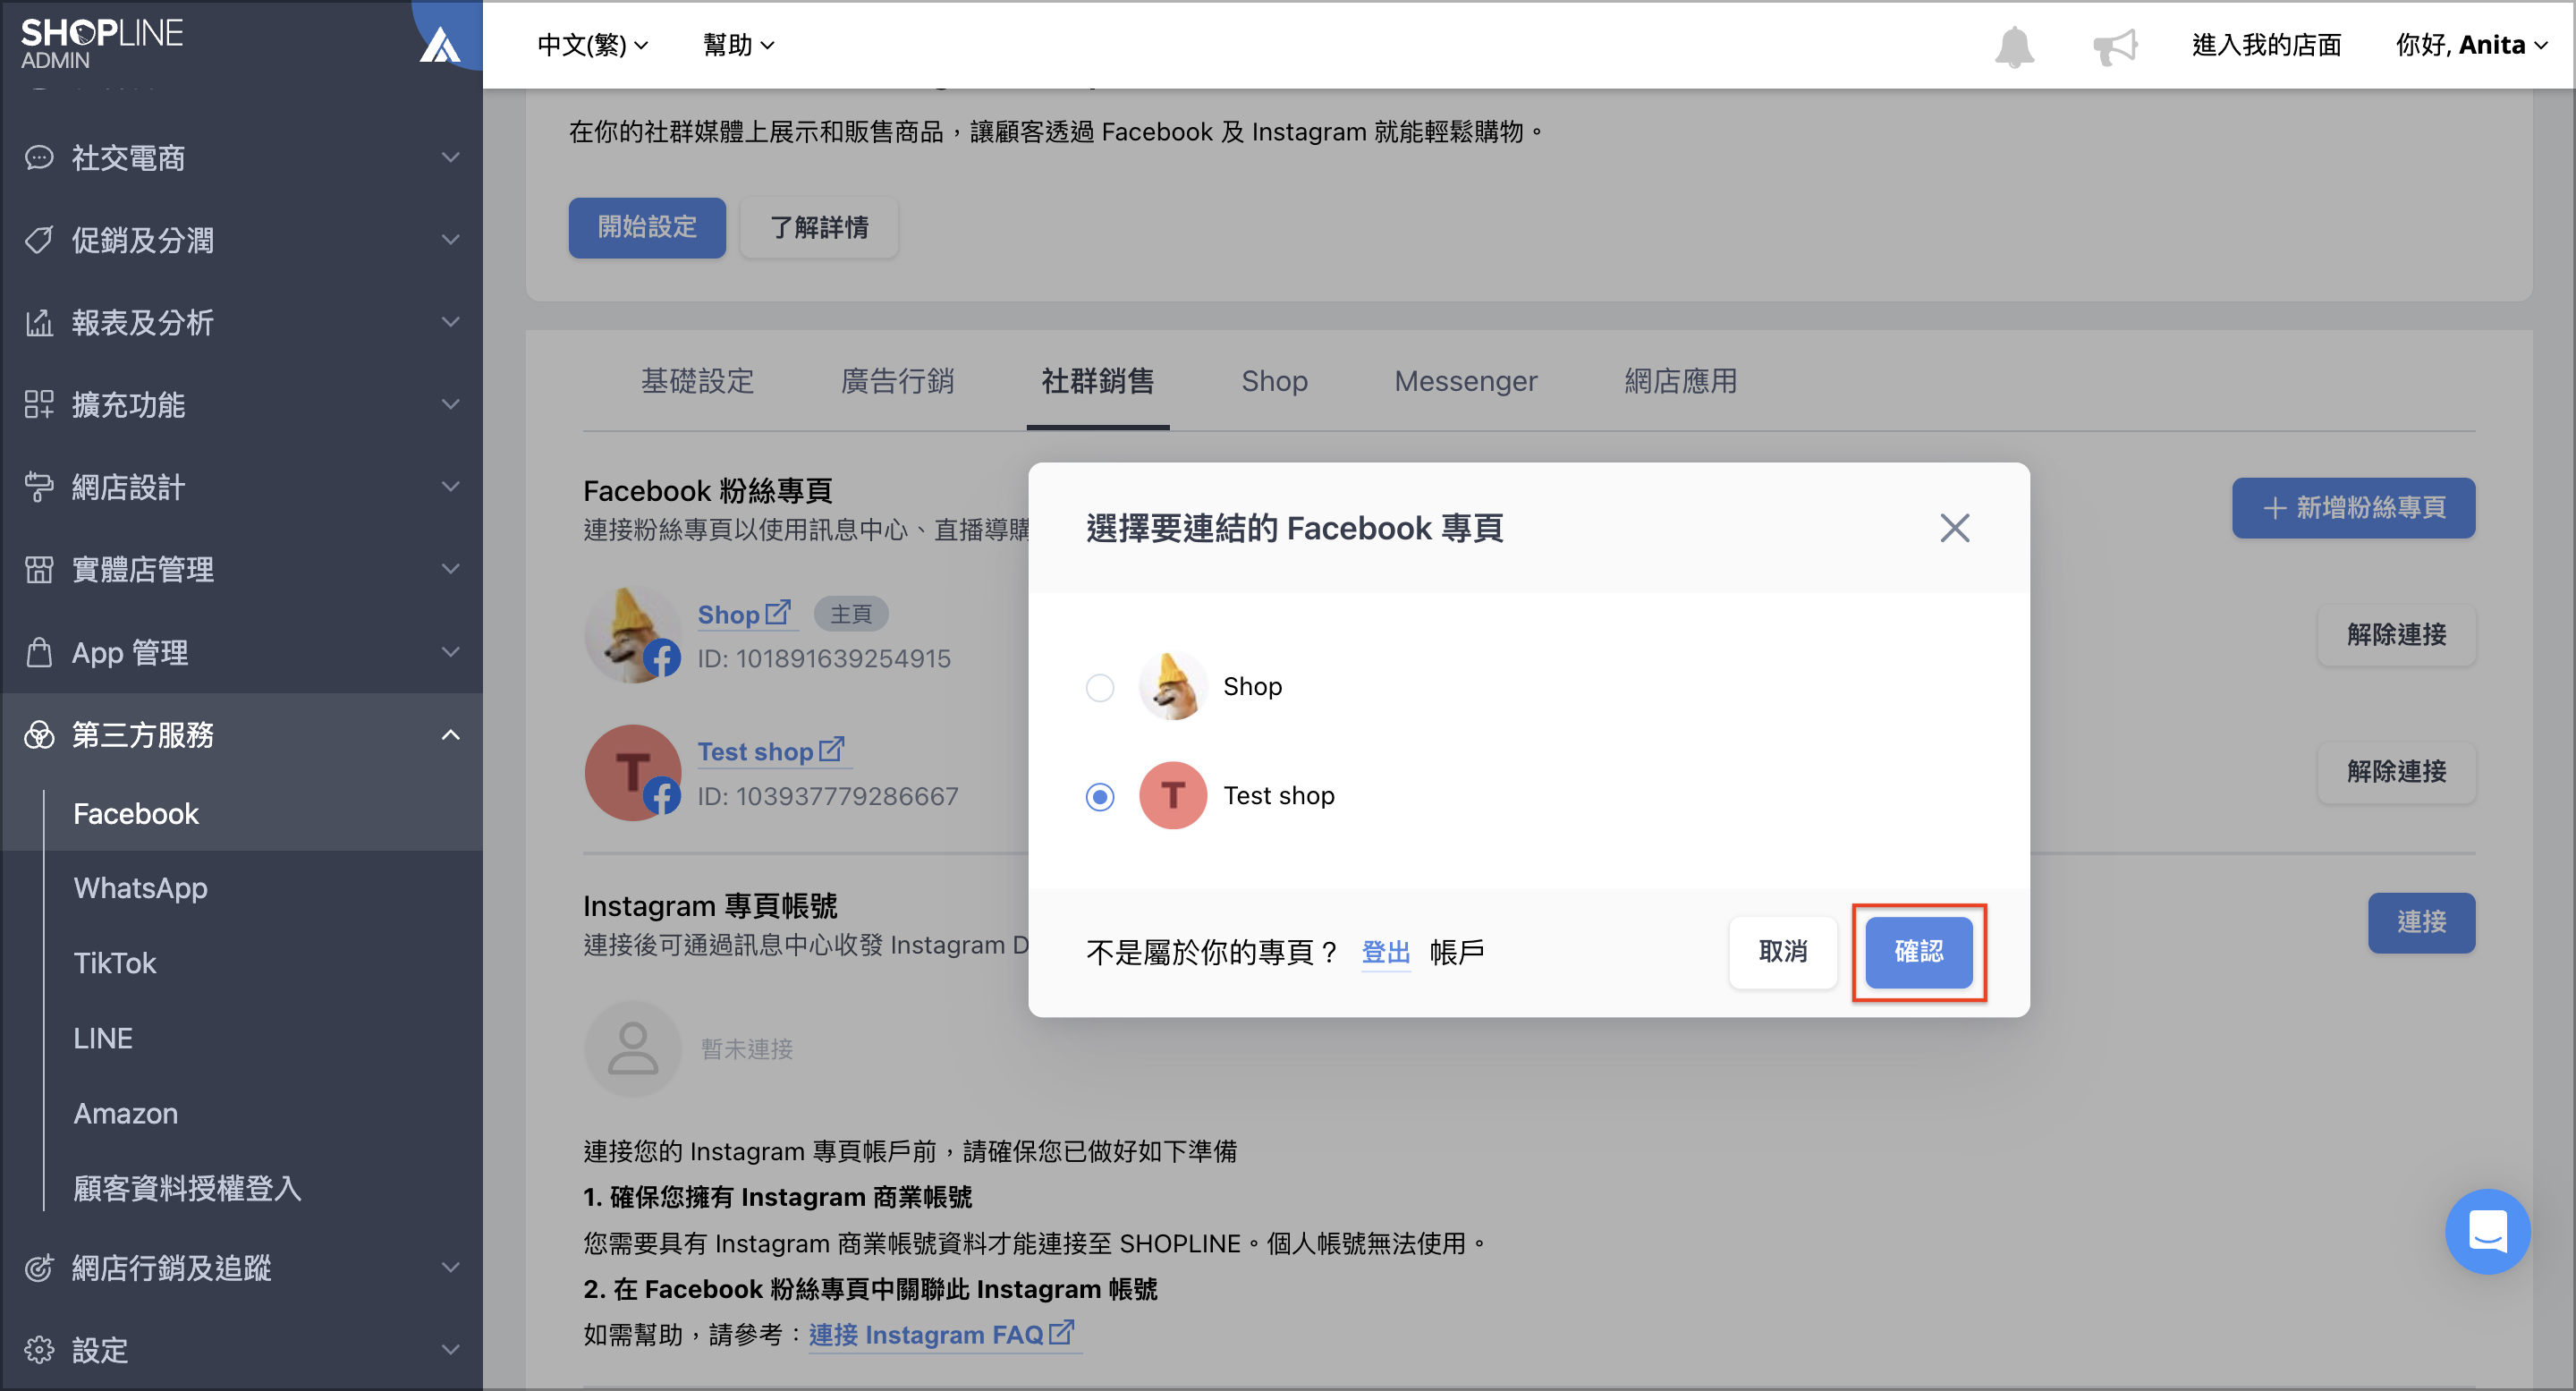The height and width of the screenshot is (1391, 2576).
Task: Click the promotions tag icon in sidebar
Action: pos(39,240)
